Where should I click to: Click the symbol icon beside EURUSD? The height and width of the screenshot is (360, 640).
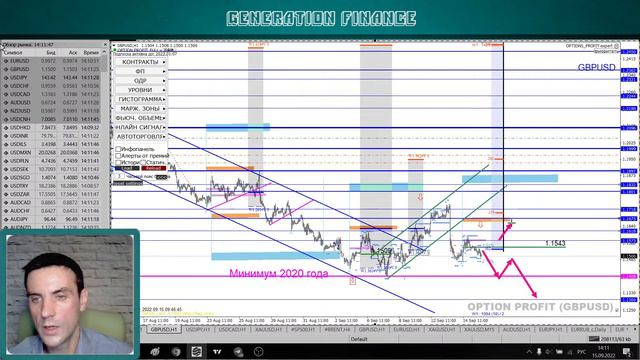click(x=6, y=61)
